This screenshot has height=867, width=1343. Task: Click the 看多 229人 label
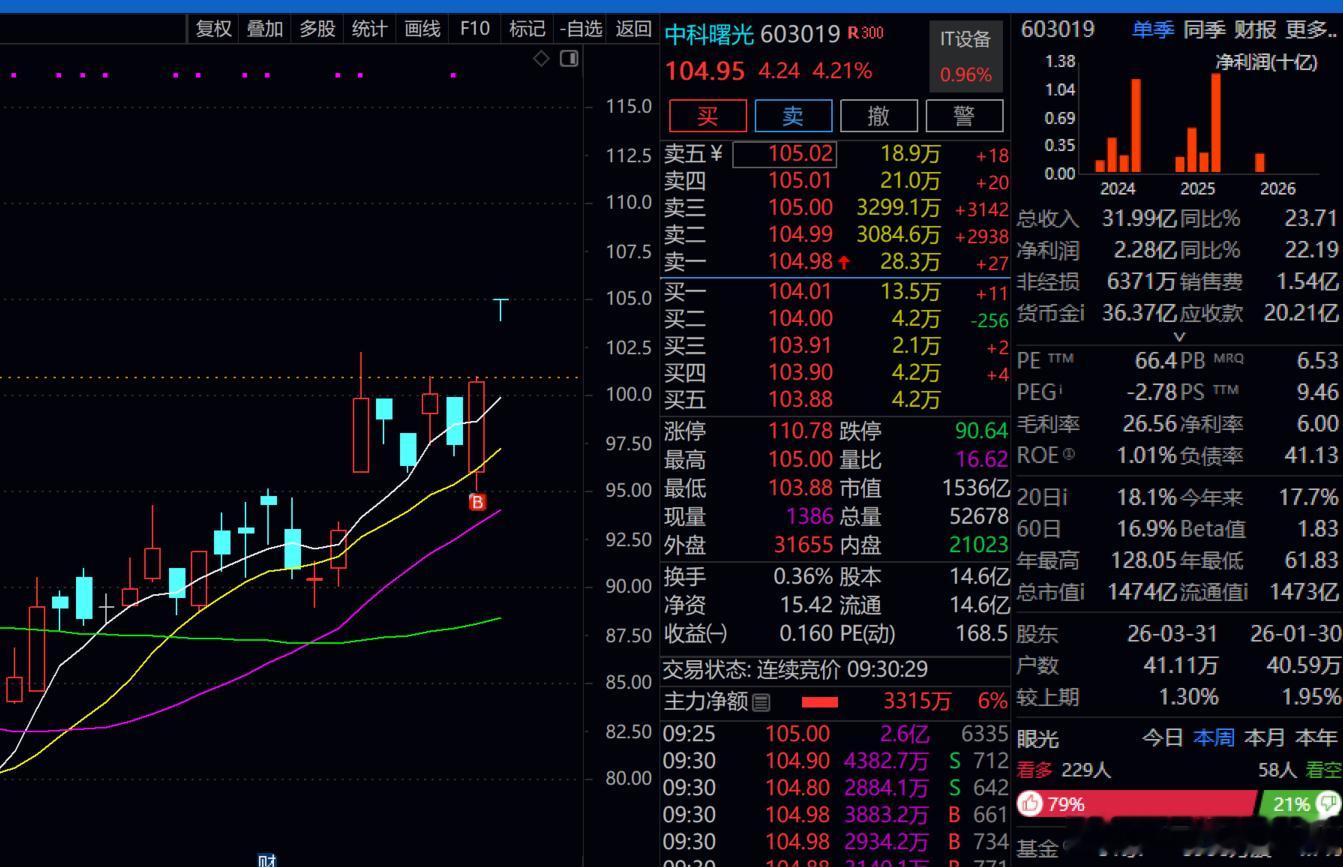1063,770
